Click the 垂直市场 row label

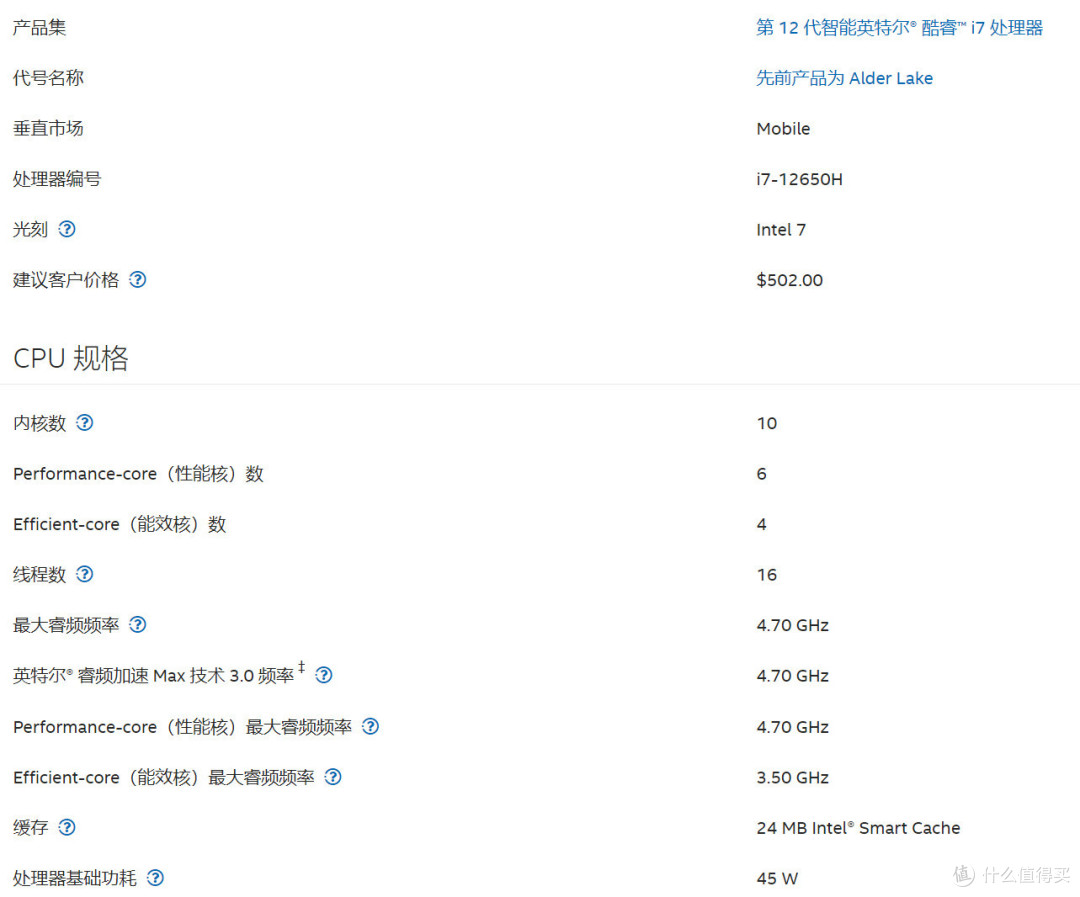pos(48,128)
